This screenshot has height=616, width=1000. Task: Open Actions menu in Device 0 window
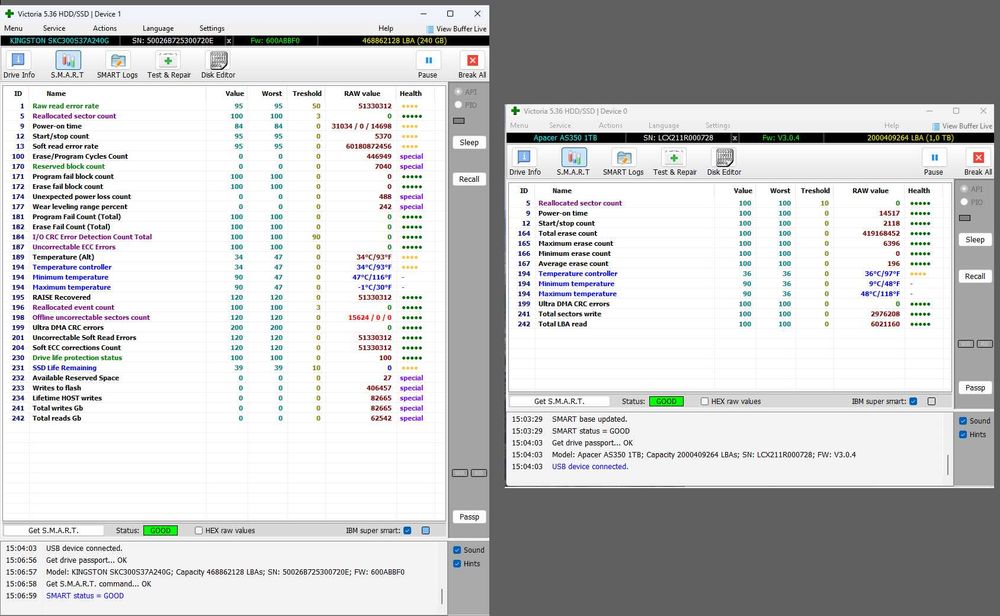[x=610, y=125]
